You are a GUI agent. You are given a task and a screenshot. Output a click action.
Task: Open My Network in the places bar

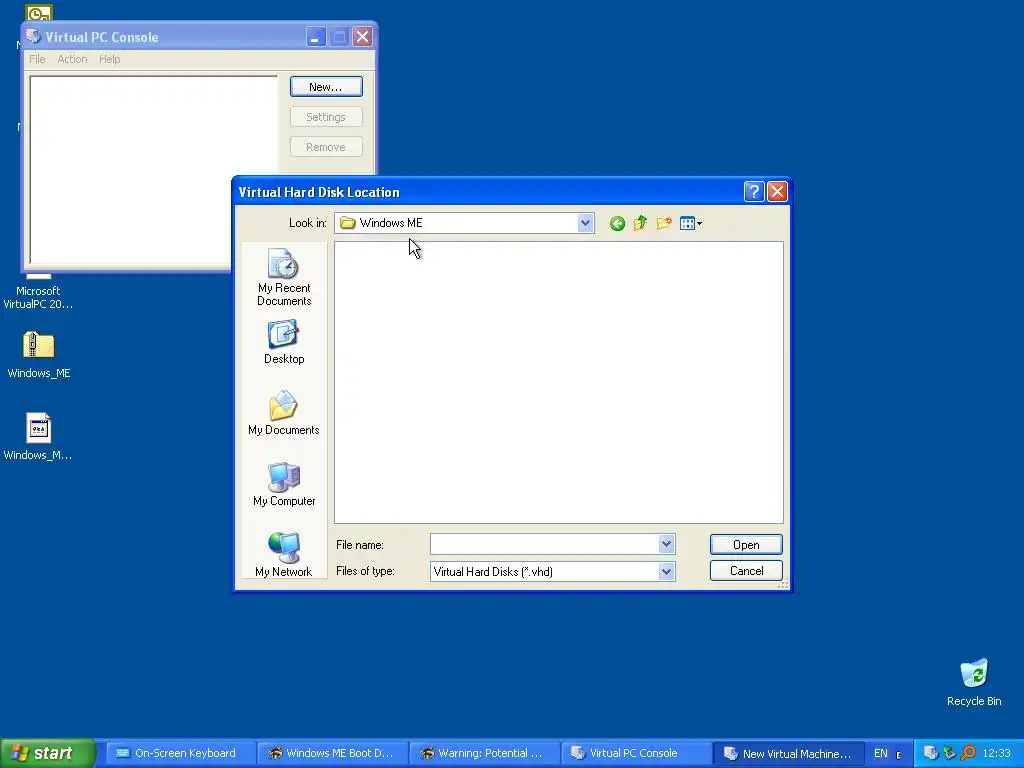click(x=283, y=554)
